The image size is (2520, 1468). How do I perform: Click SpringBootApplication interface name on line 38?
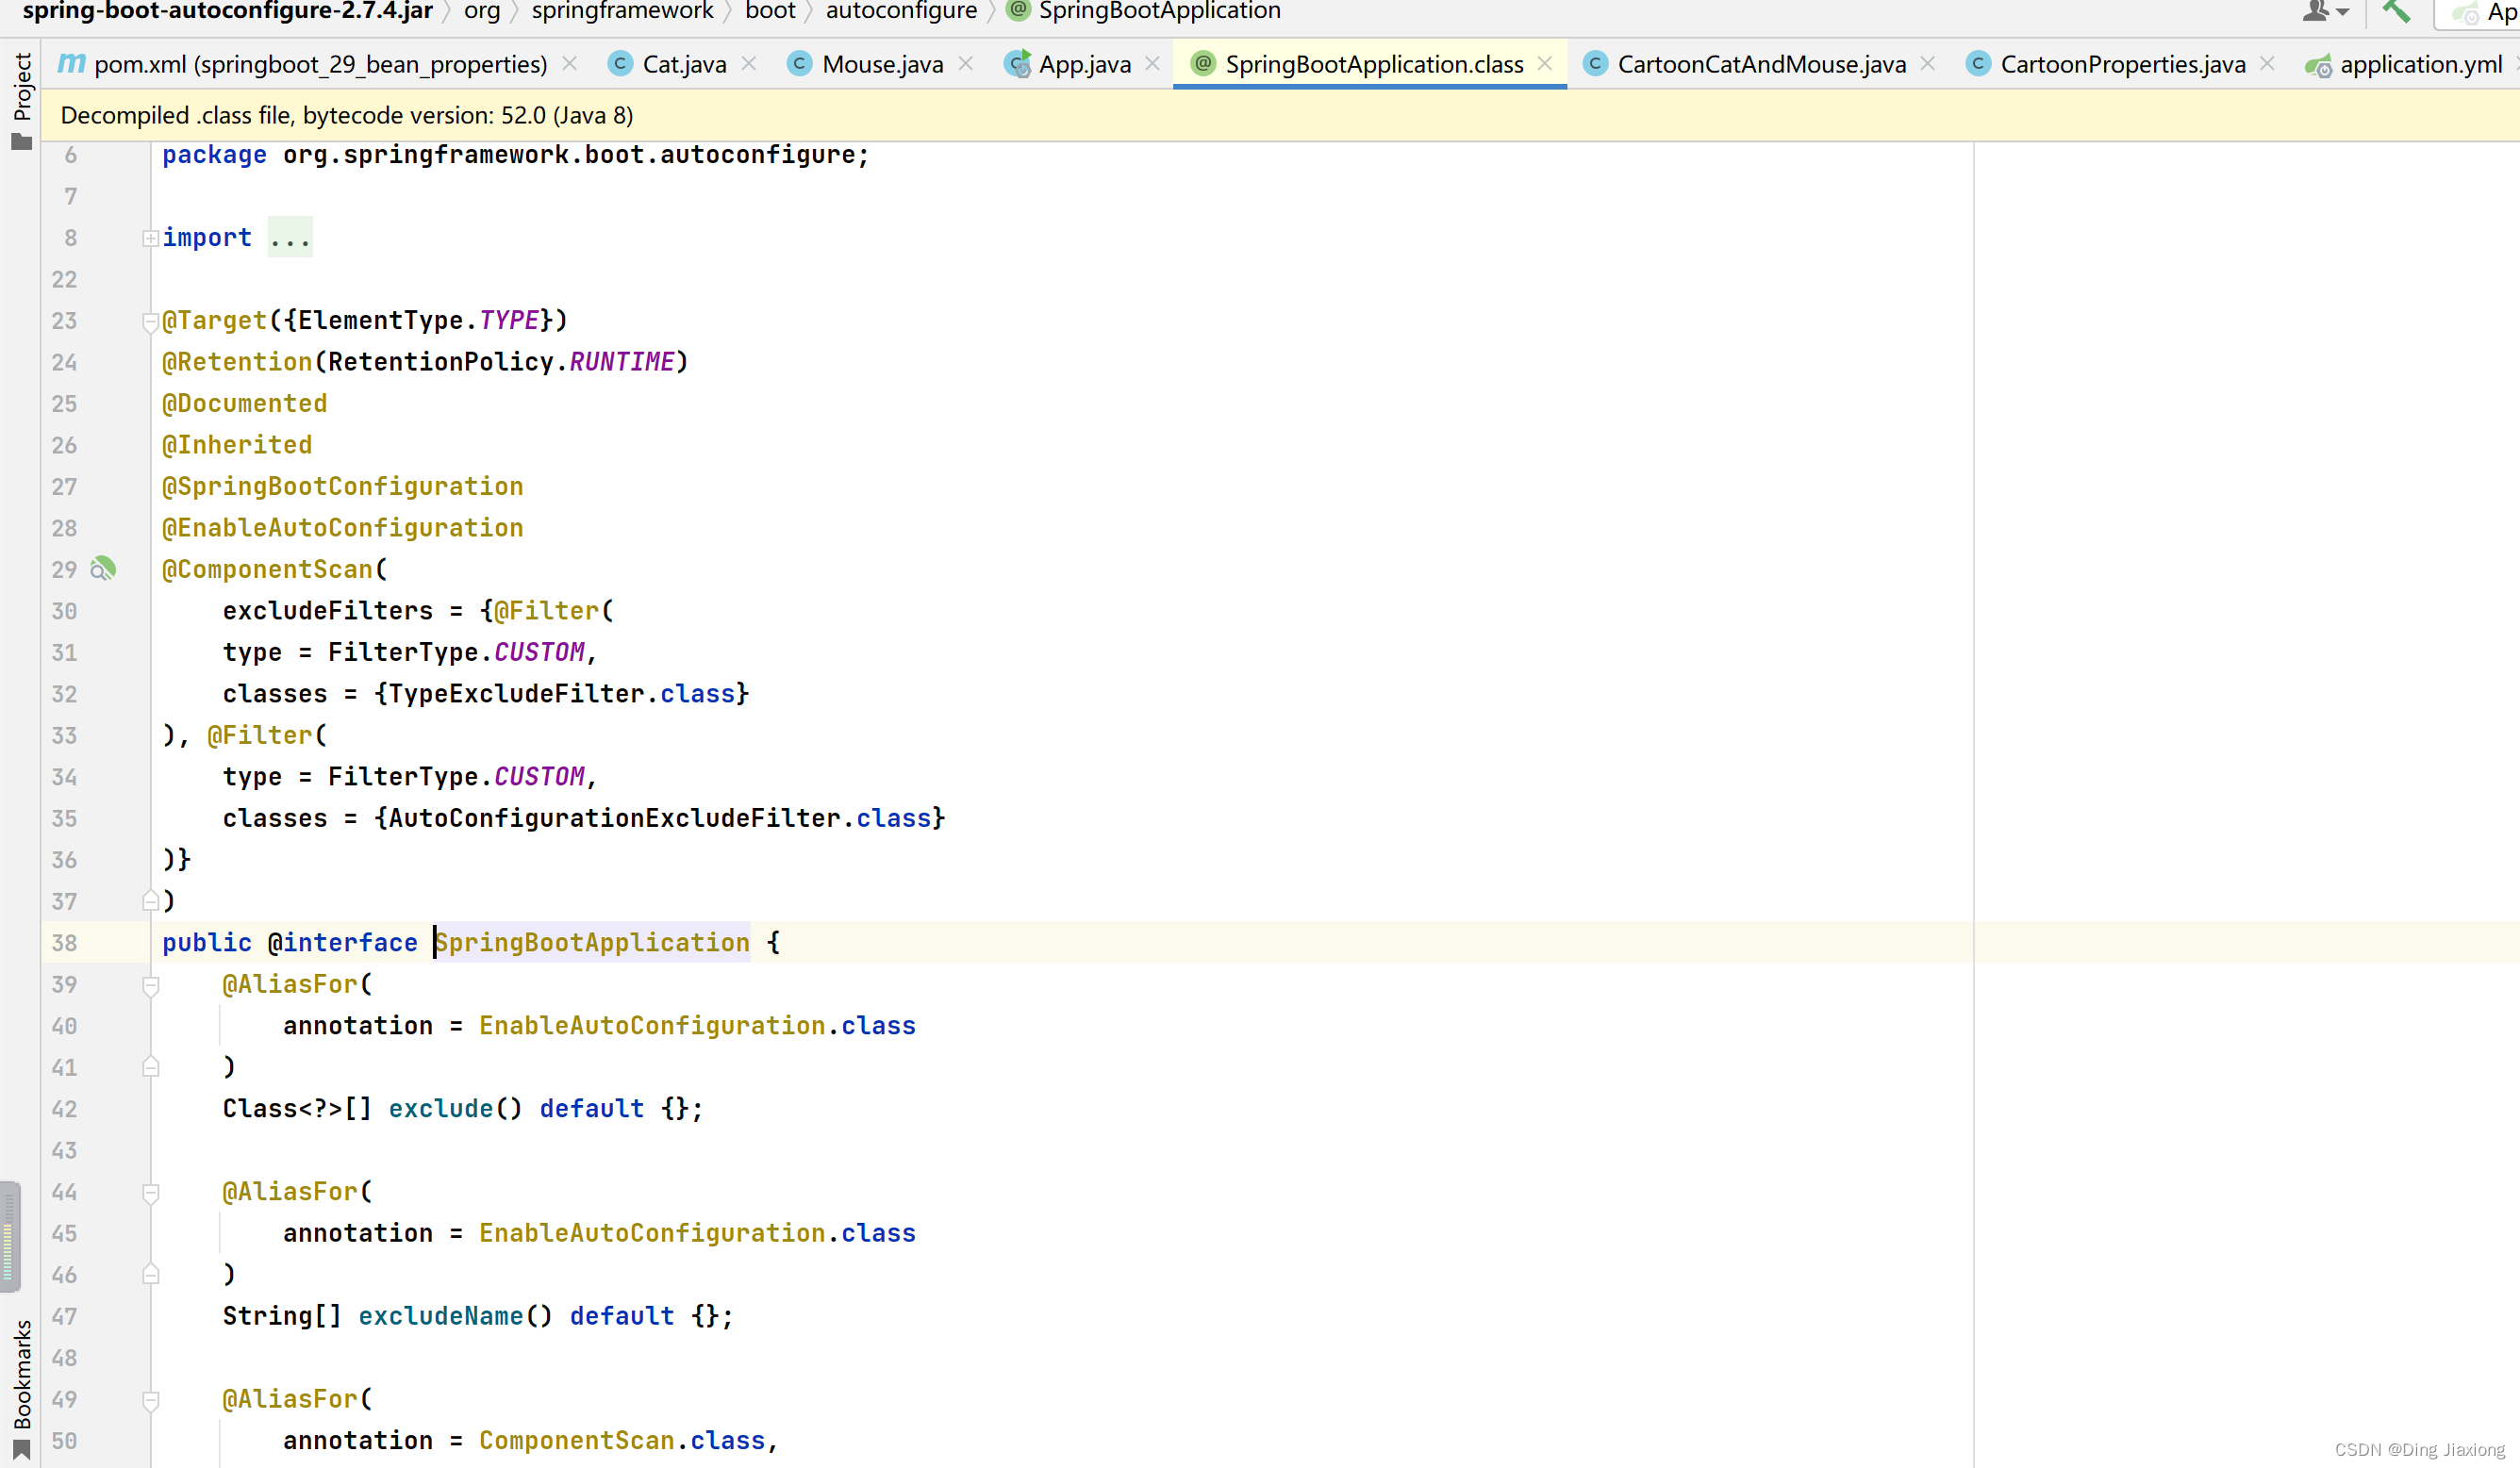click(592, 942)
